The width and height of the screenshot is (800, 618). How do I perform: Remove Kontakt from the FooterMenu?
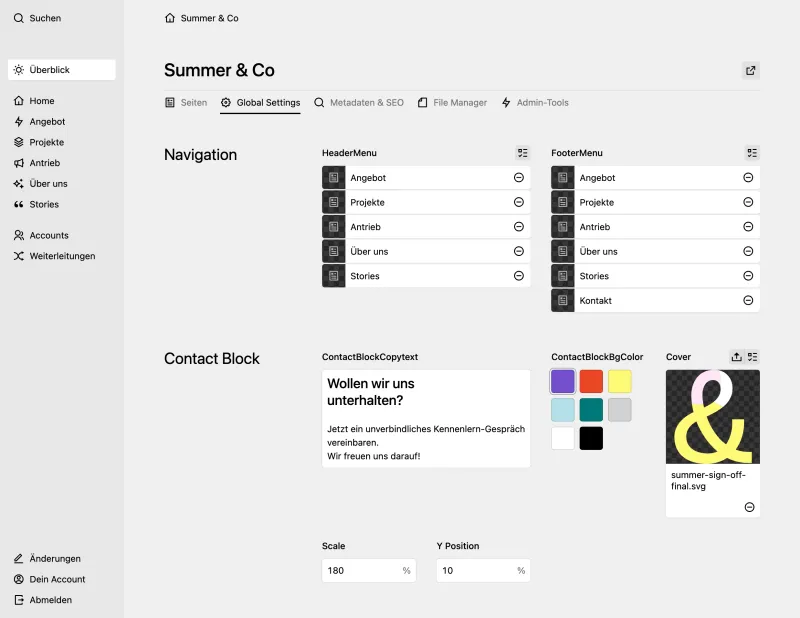tap(748, 300)
